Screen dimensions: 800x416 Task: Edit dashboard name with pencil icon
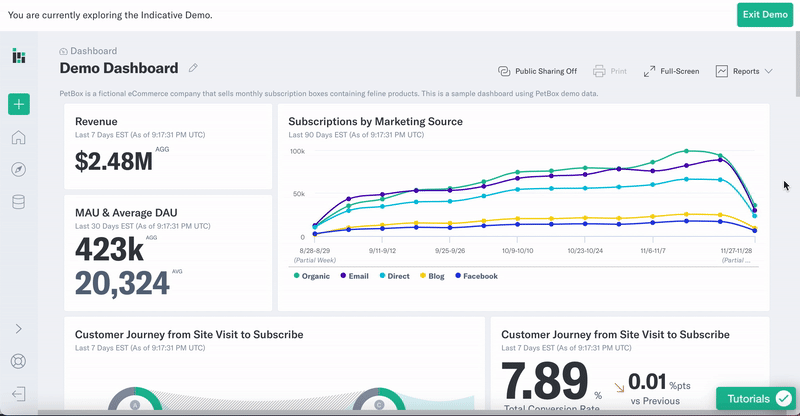tap(193, 68)
